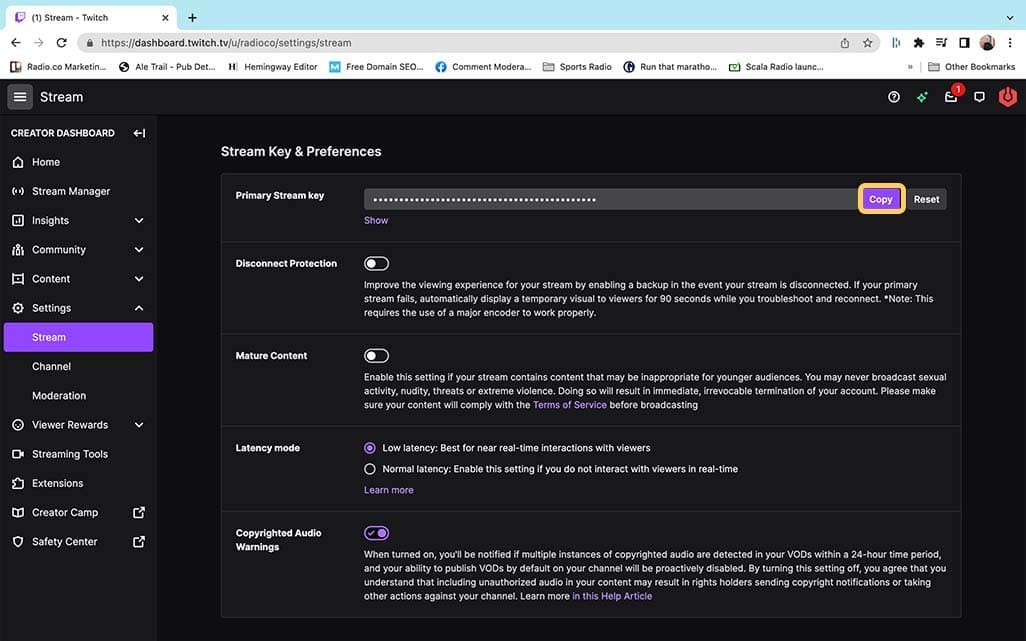Screen dimensions: 1026x641
Task: Open the notifications inbox with red badge
Action: point(951,96)
